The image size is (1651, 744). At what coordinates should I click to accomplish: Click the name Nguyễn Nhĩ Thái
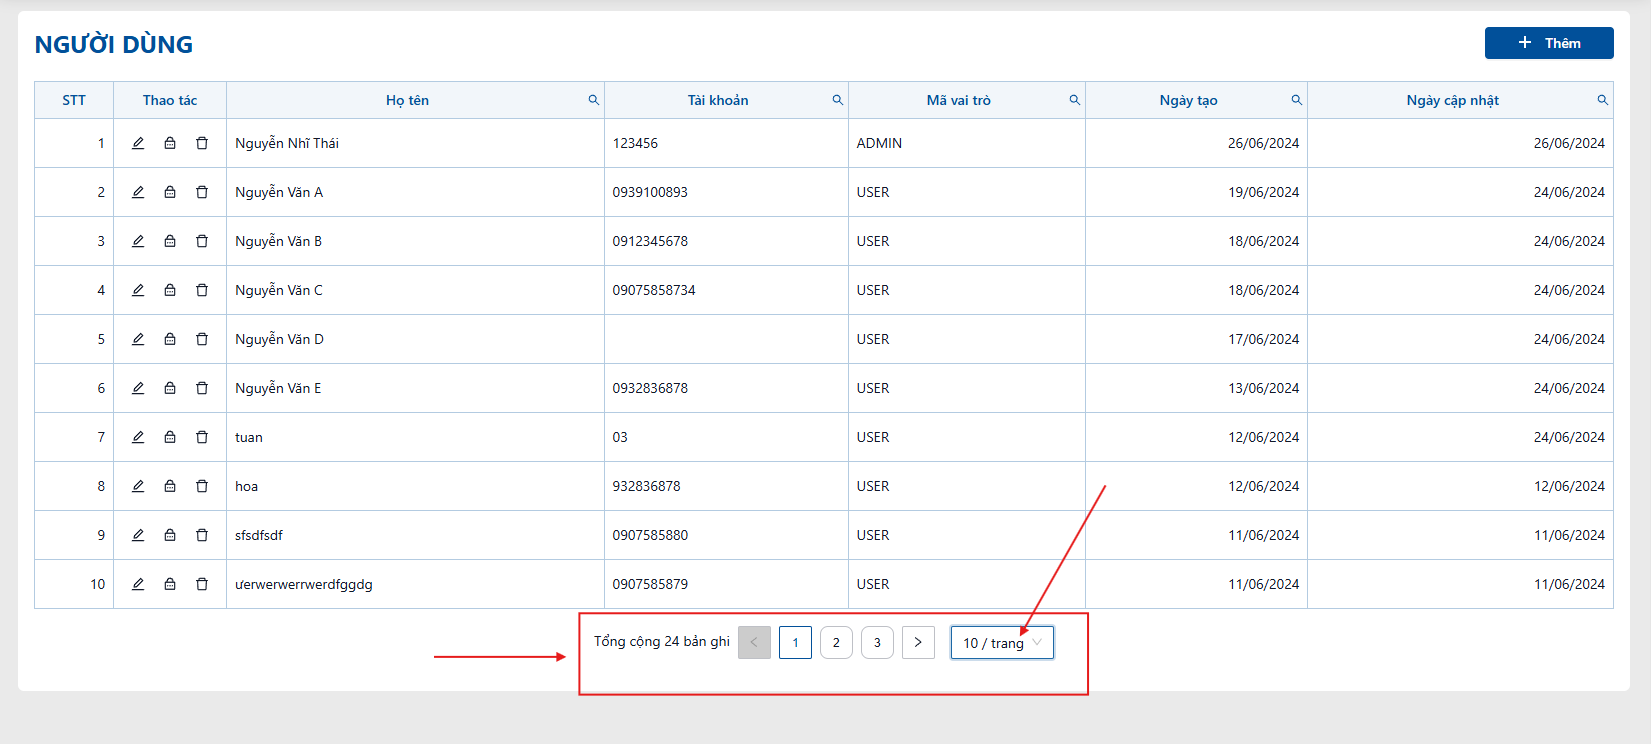pos(287,143)
